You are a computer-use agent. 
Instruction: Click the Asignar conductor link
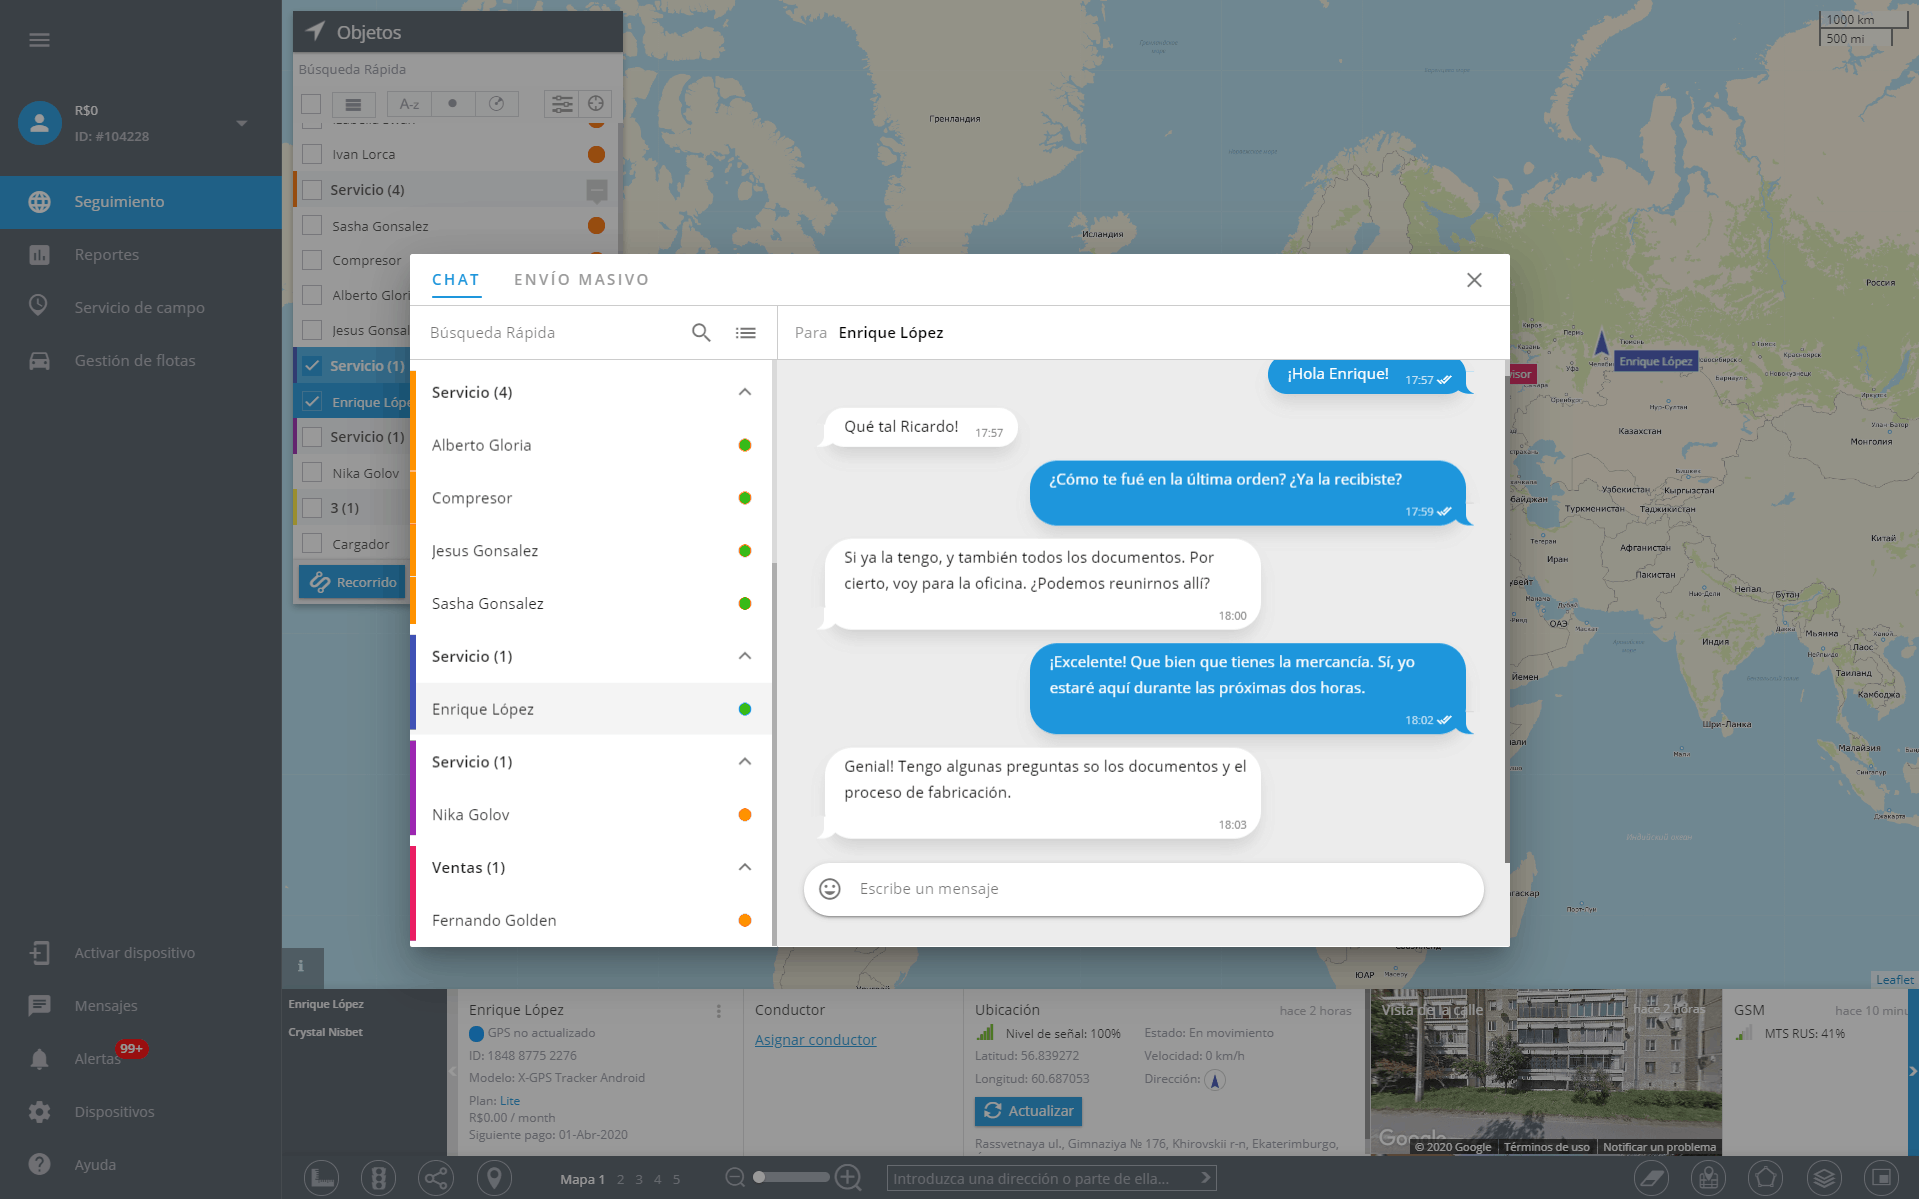(815, 1040)
